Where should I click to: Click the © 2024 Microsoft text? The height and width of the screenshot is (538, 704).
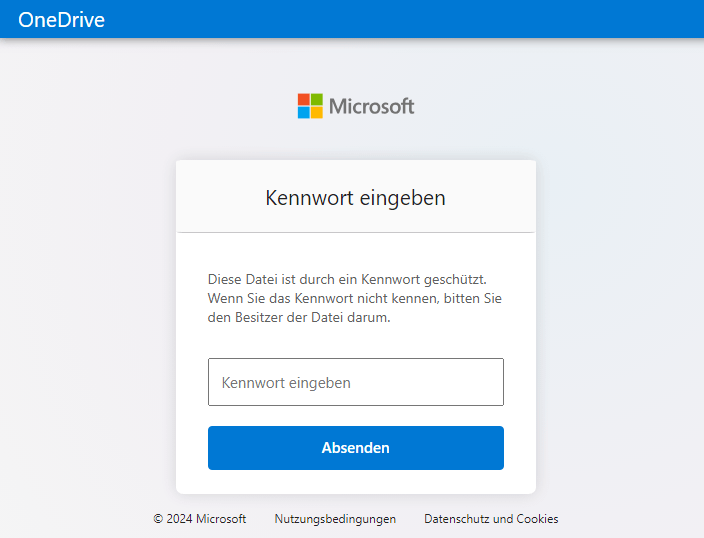tap(200, 519)
